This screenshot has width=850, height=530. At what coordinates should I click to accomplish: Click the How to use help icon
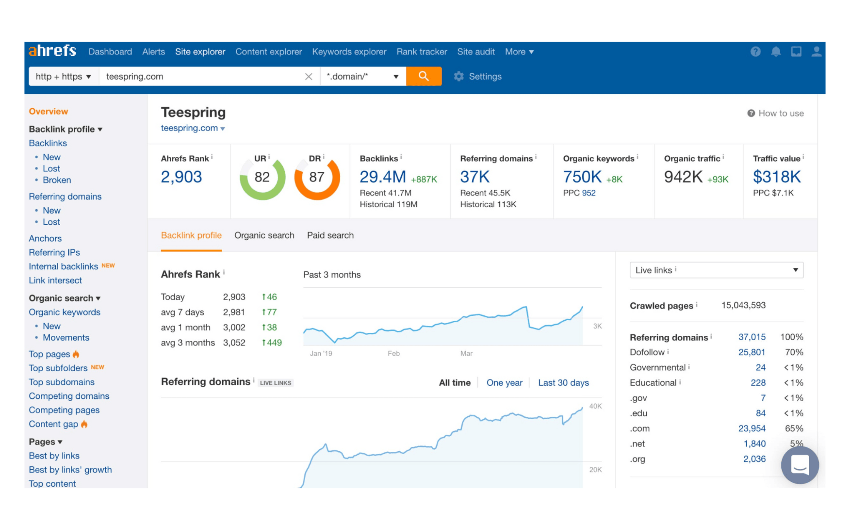(x=751, y=113)
